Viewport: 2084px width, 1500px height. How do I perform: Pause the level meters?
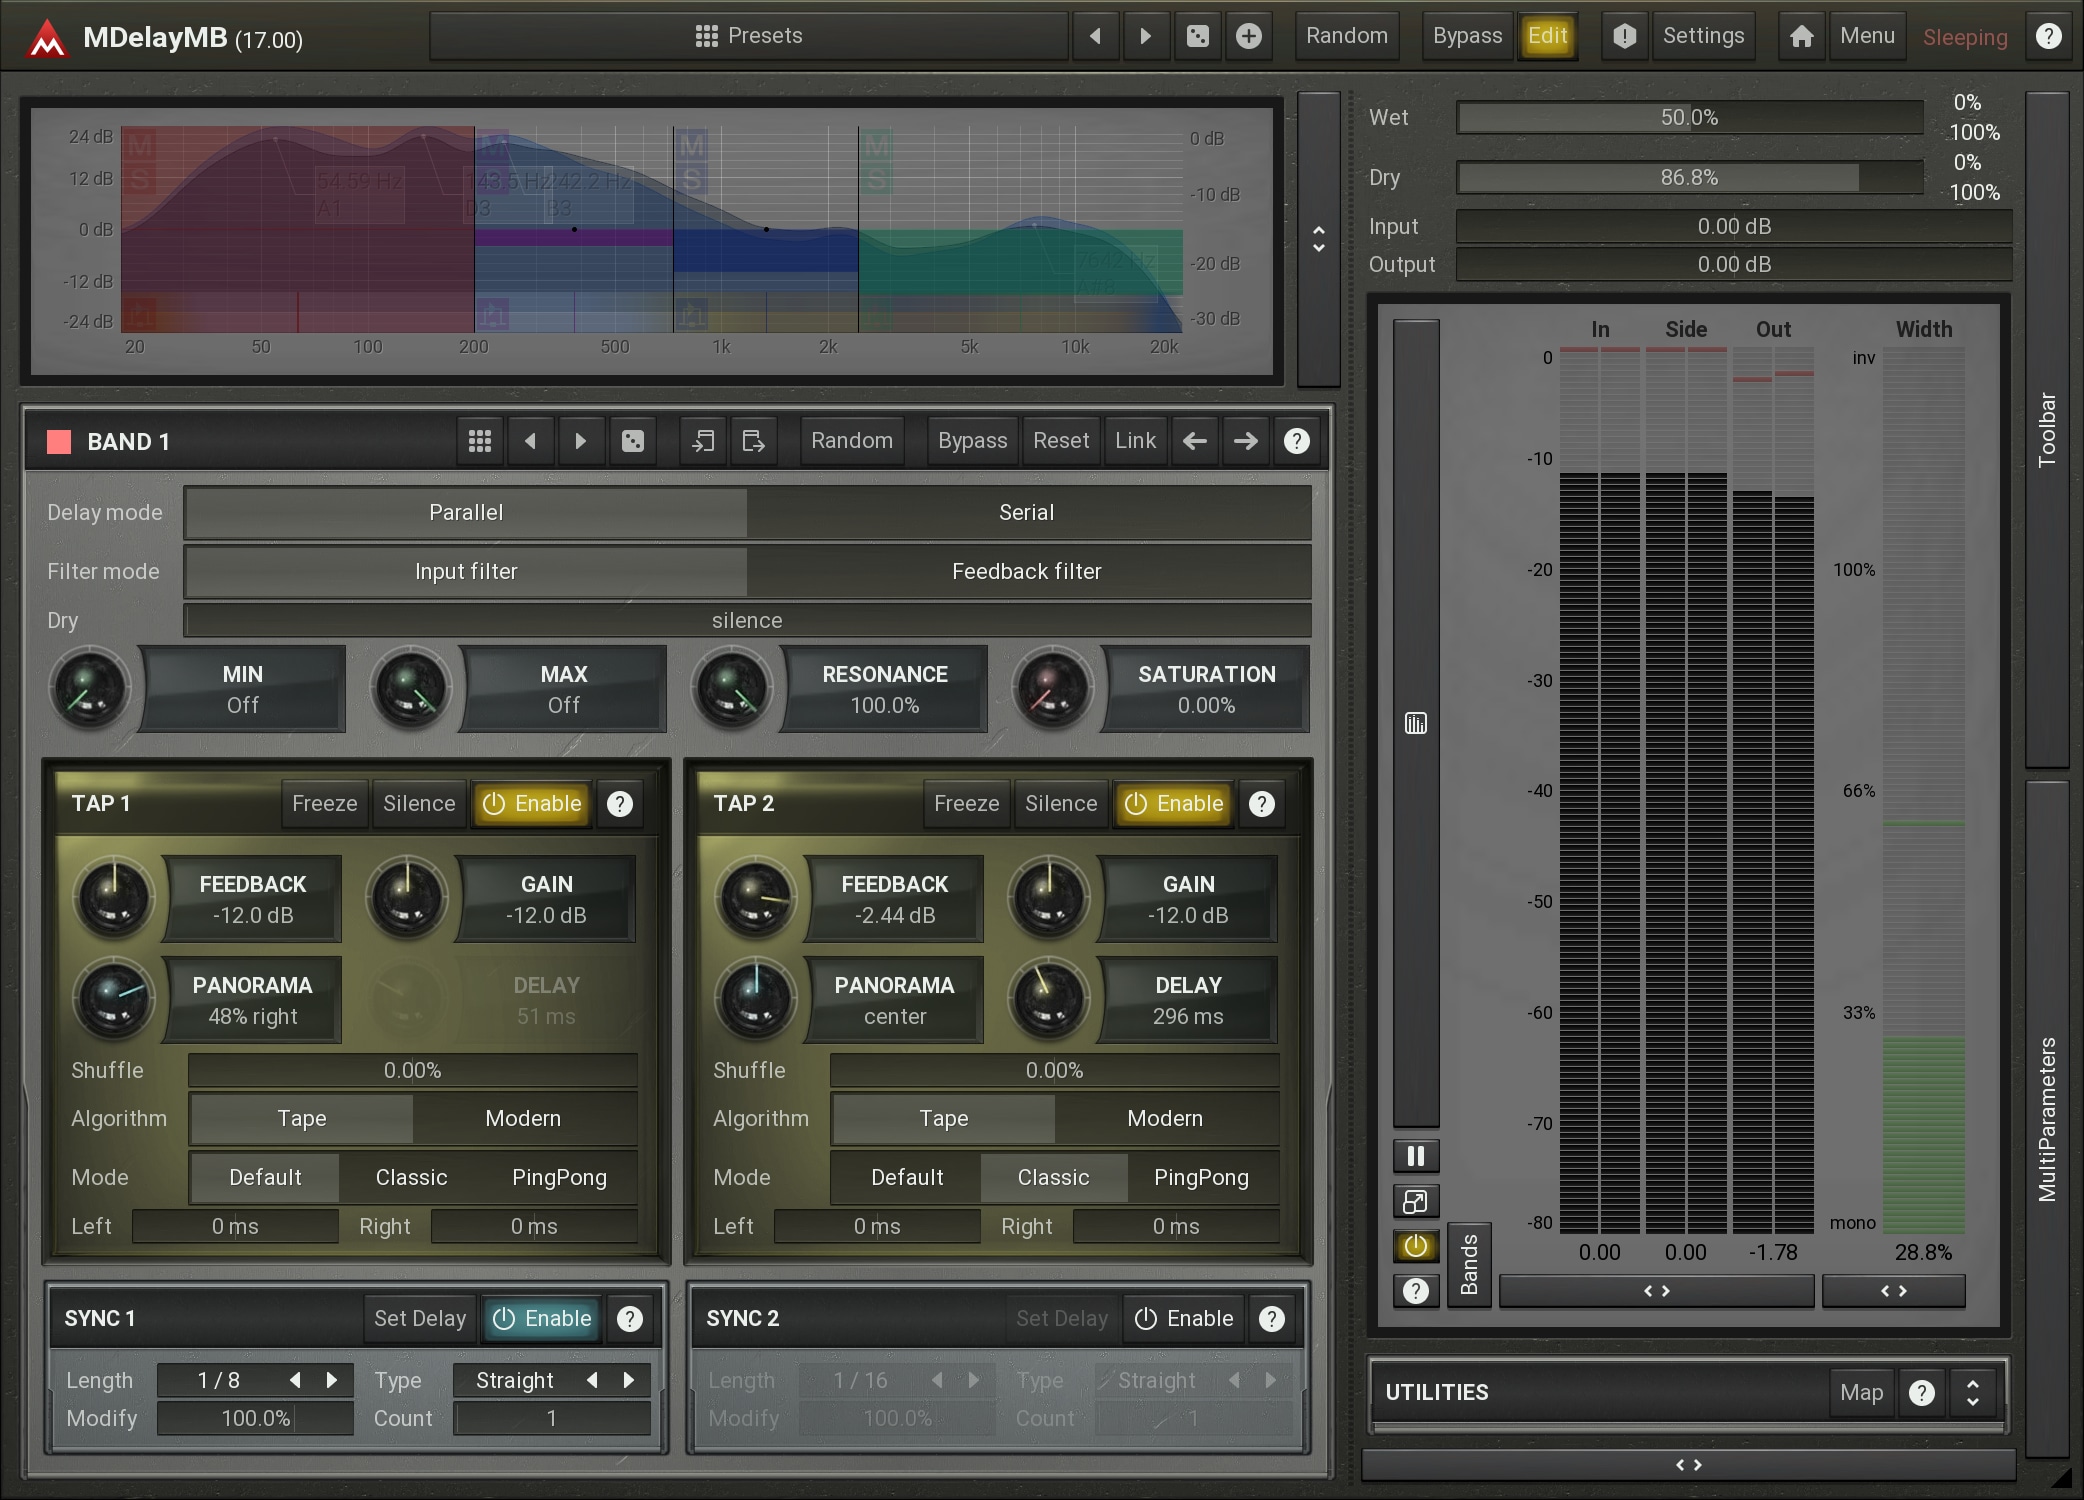pyautogui.click(x=1415, y=1156)
